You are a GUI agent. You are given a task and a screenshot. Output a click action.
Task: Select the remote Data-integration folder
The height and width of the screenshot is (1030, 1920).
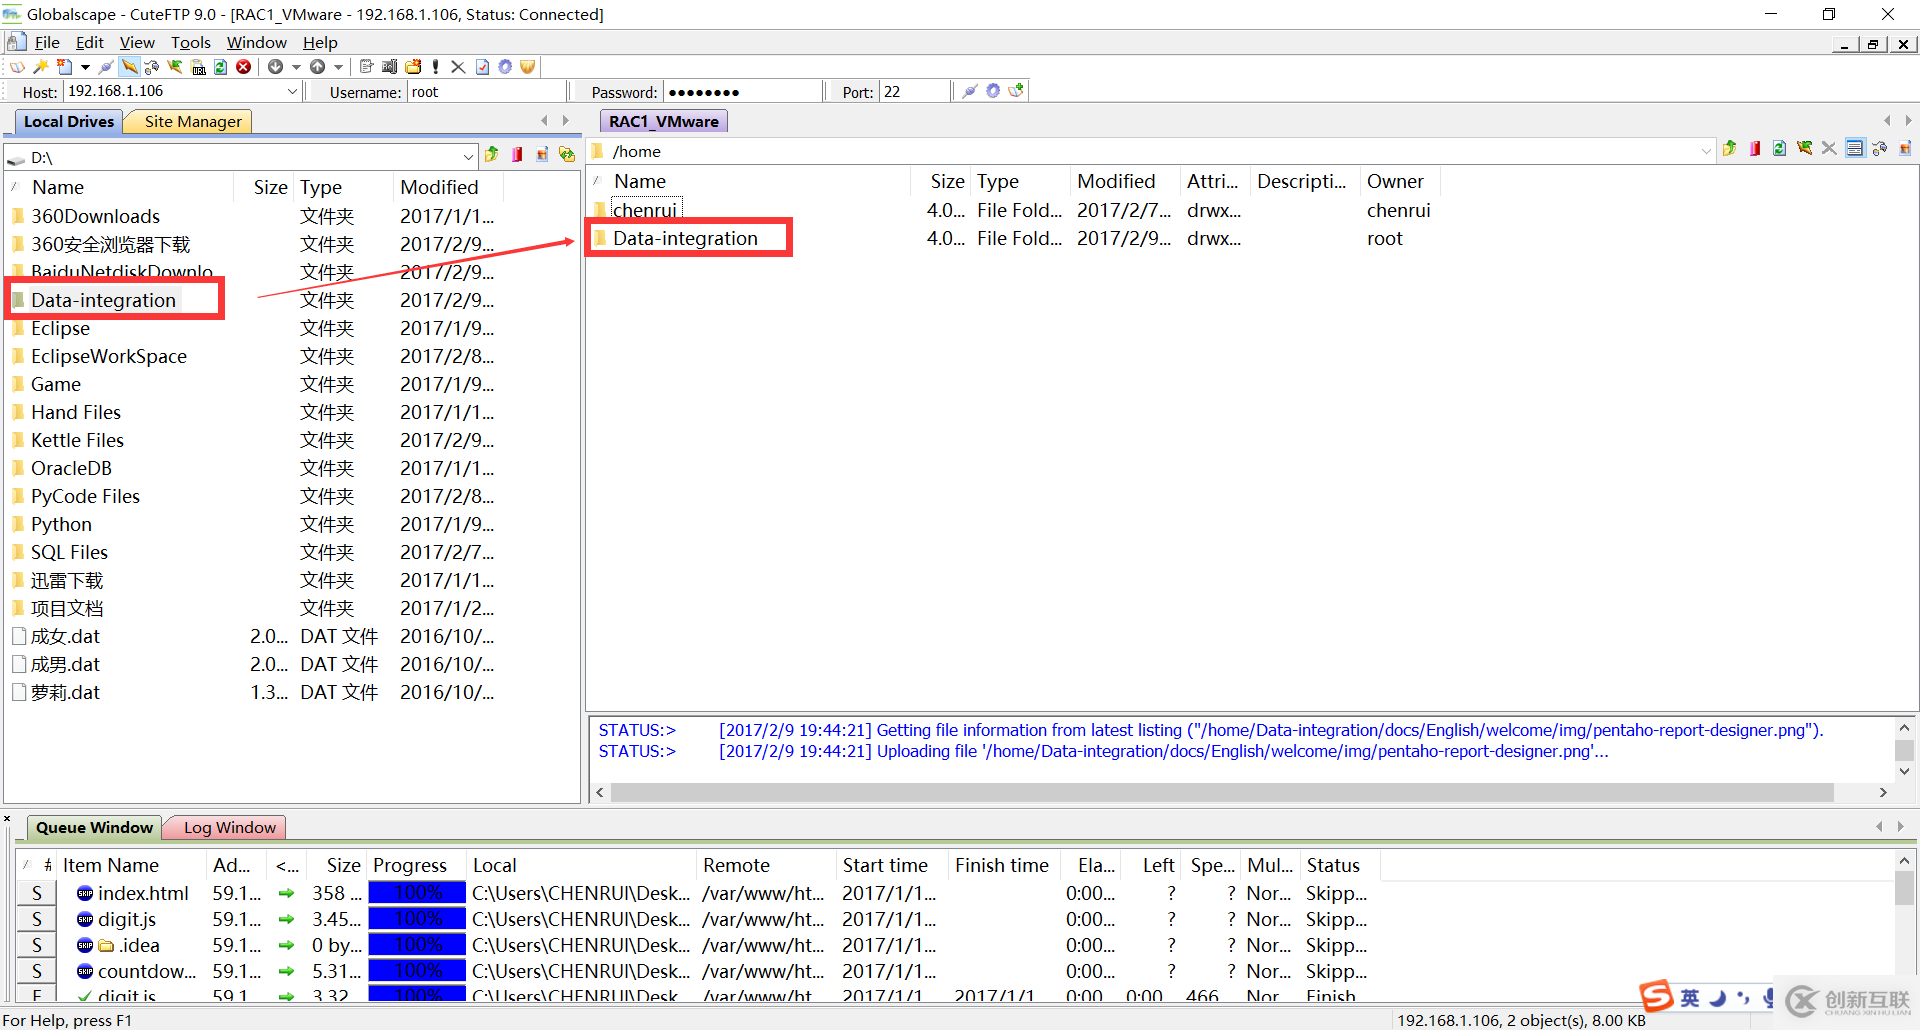[685, 239]
